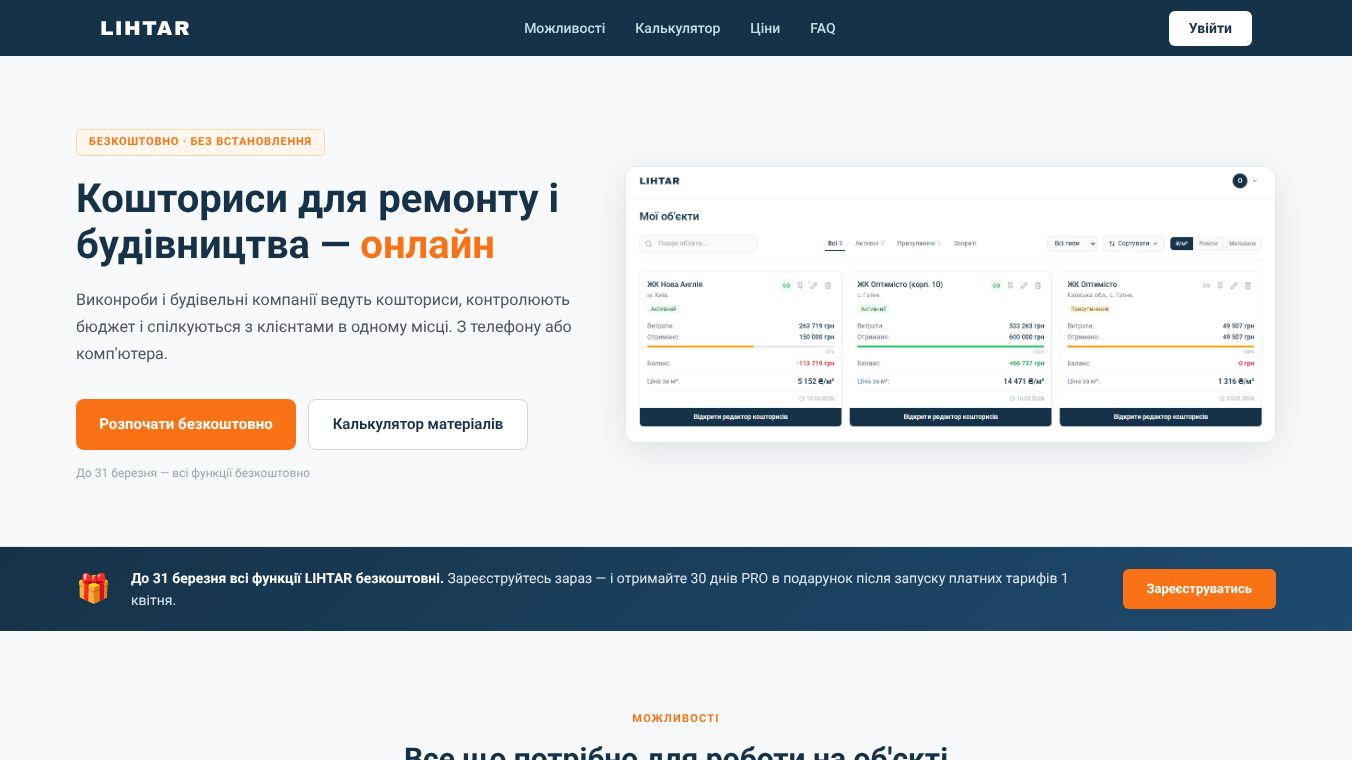
Task: Click the 5 152 ₴/м² price value
Action: pos(816,381)
